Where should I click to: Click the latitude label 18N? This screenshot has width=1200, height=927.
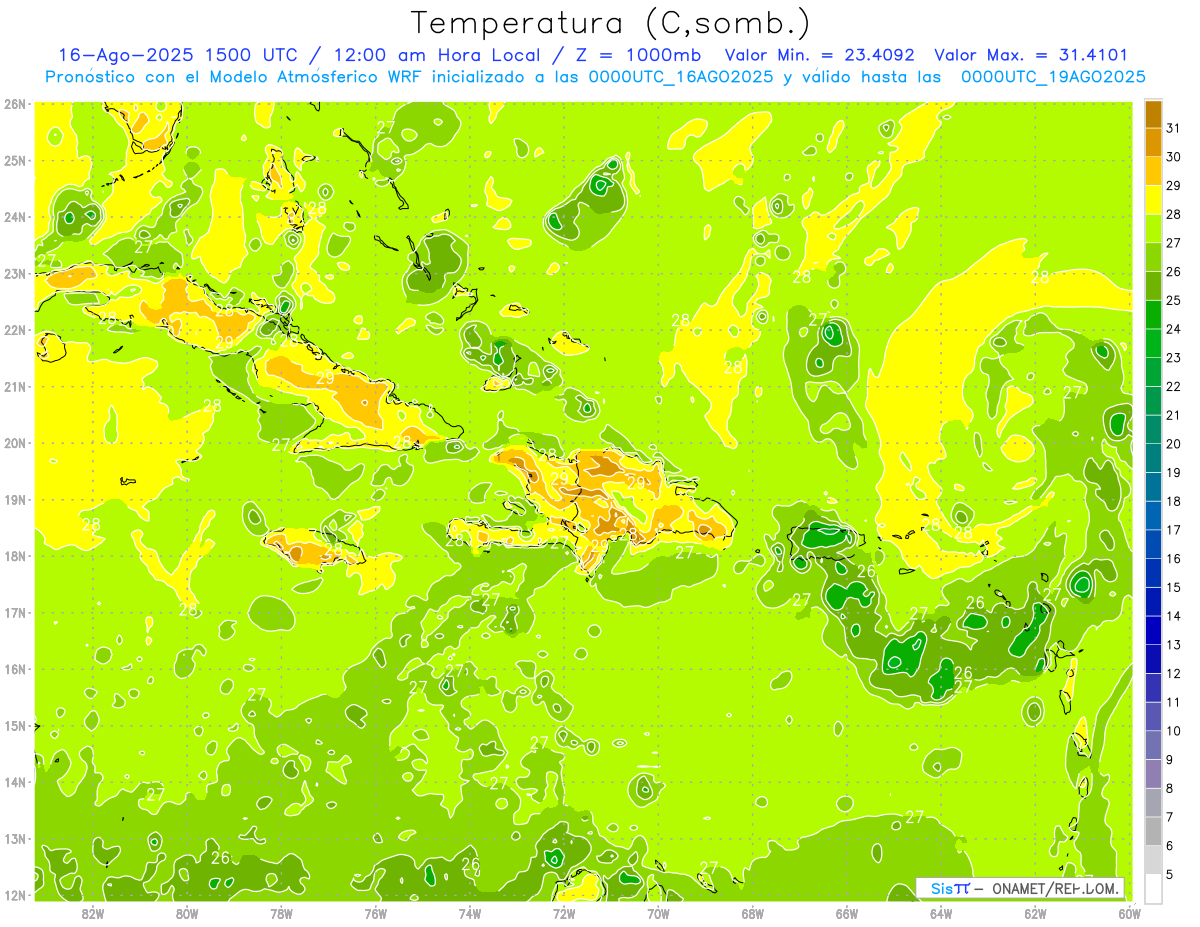14,556
